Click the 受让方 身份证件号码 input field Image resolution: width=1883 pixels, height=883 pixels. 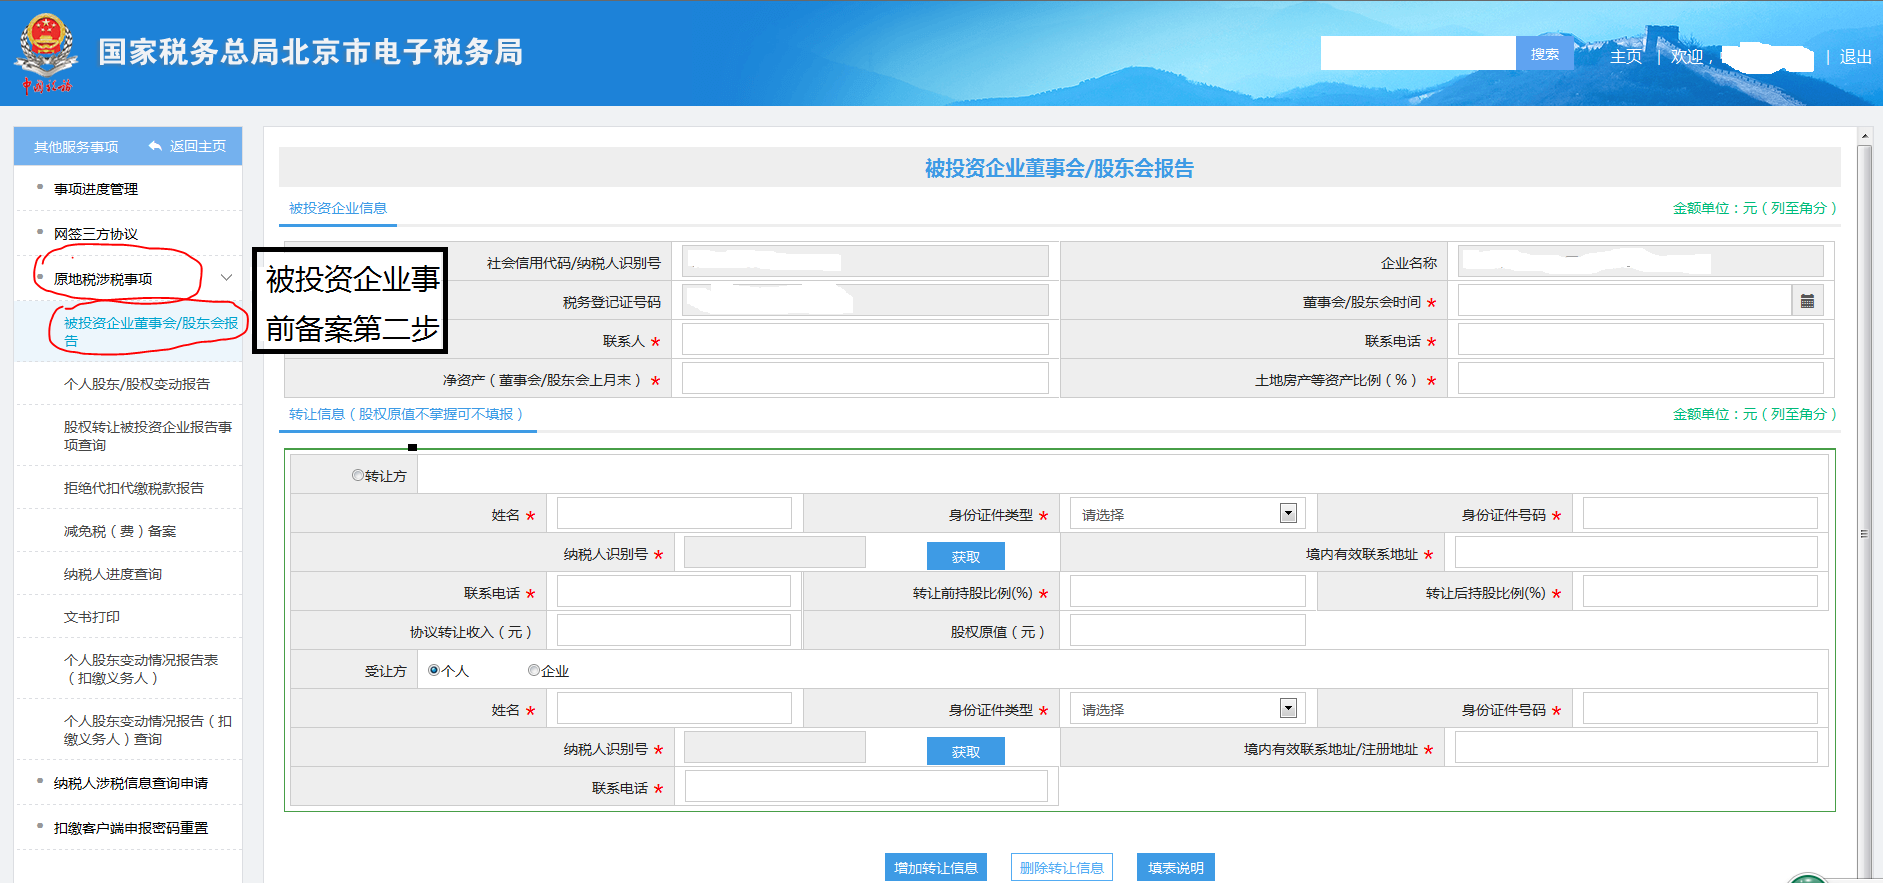click(1700, 709)
